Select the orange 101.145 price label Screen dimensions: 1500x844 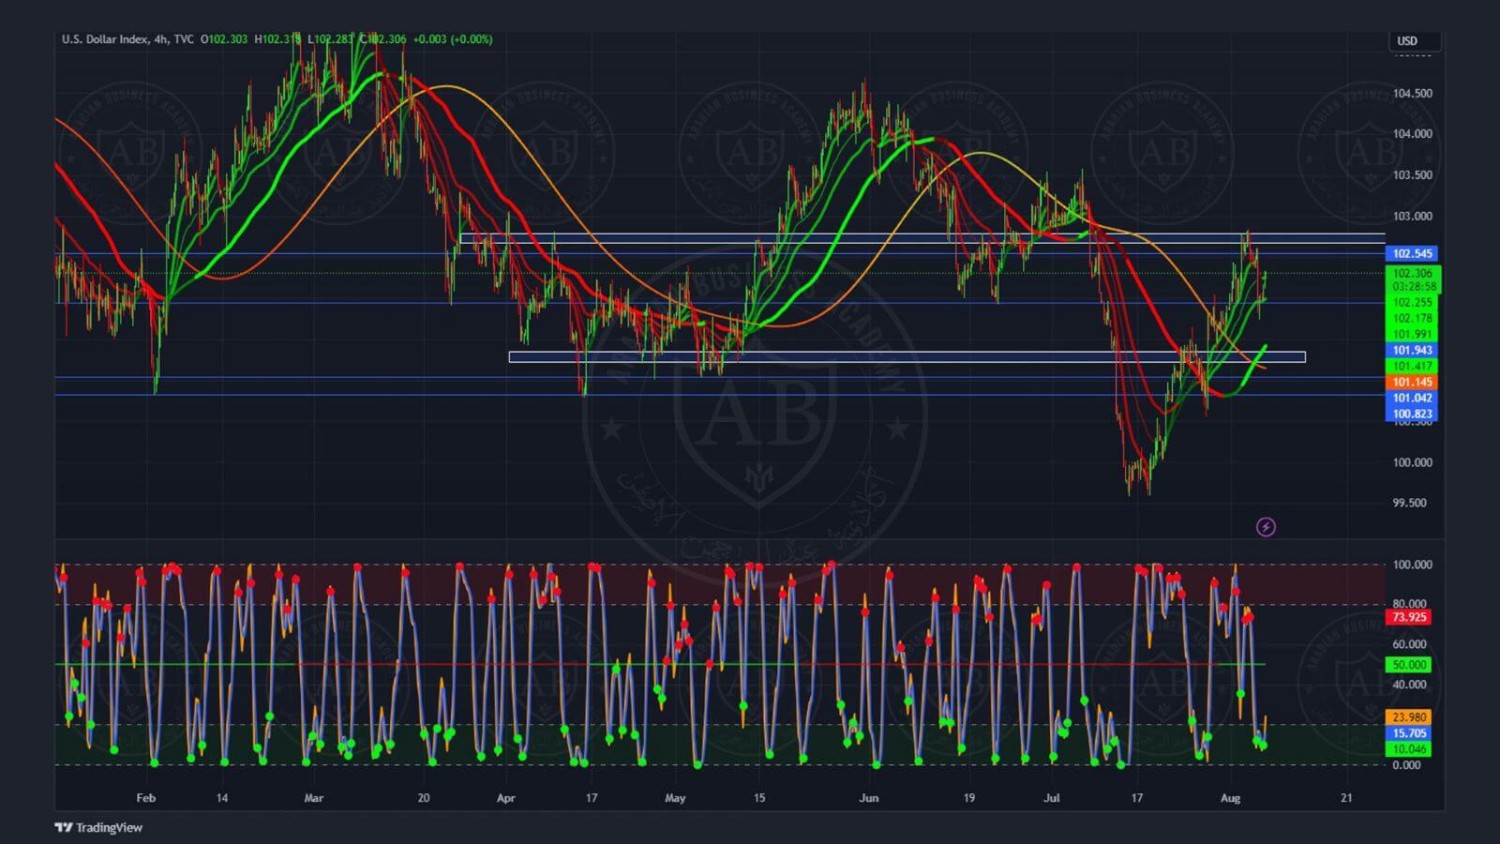pyautogui.click(x=1412, y=382)
